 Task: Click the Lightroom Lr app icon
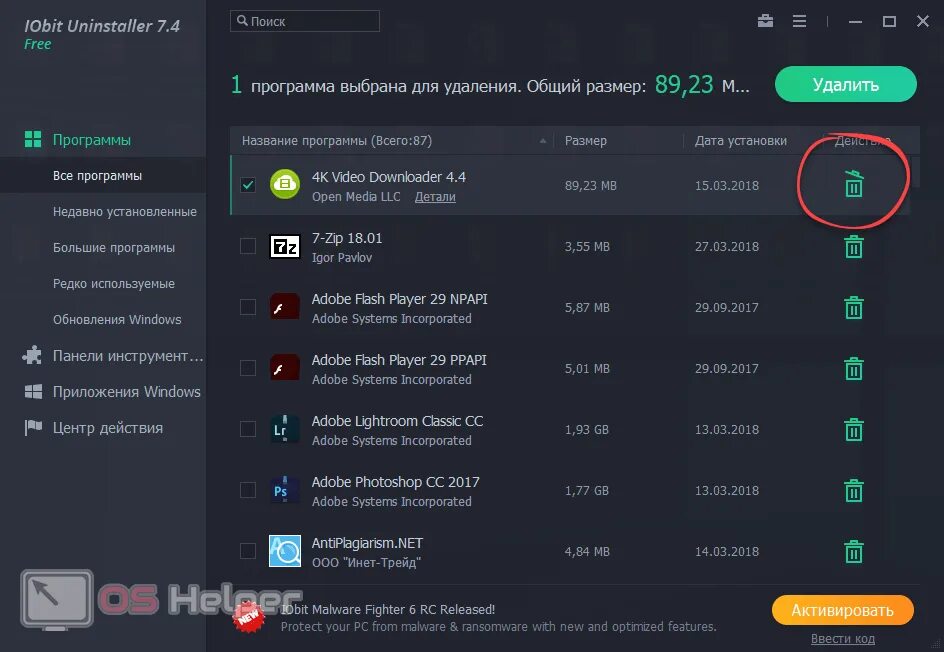point(284,429)
